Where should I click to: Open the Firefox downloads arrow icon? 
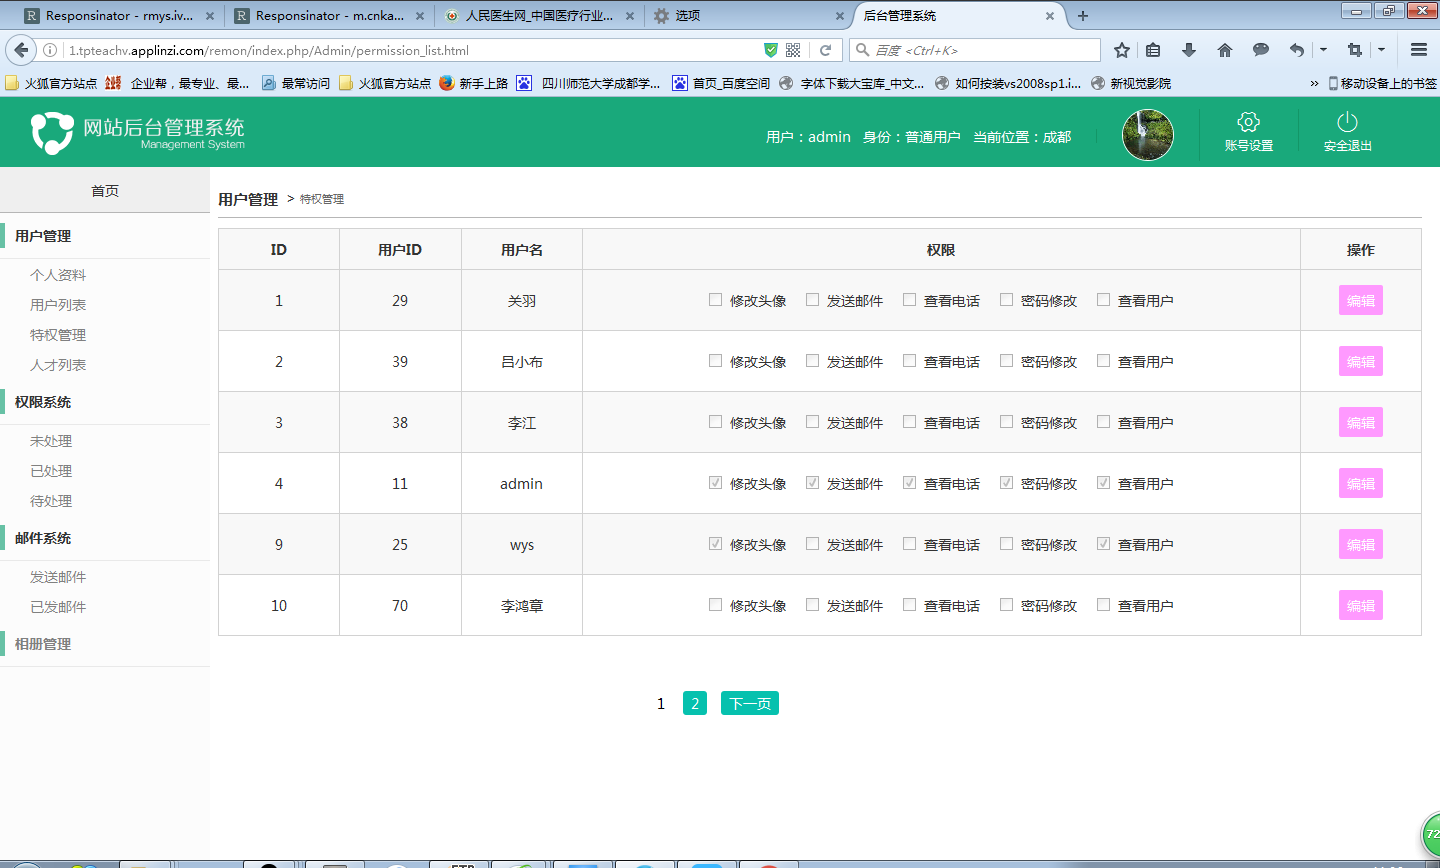(1189, 50)
